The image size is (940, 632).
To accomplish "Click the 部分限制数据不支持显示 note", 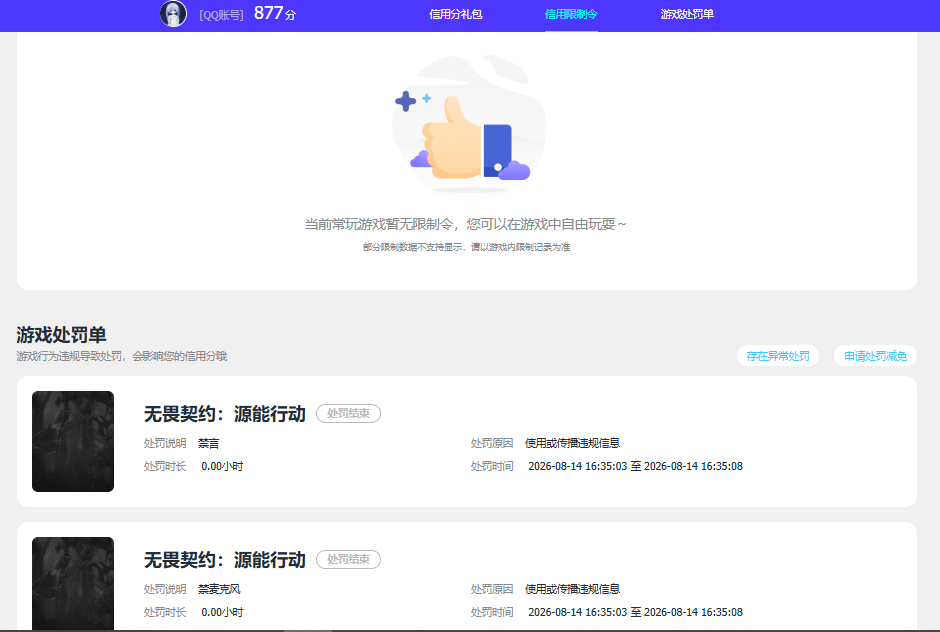I will [466, 247].
